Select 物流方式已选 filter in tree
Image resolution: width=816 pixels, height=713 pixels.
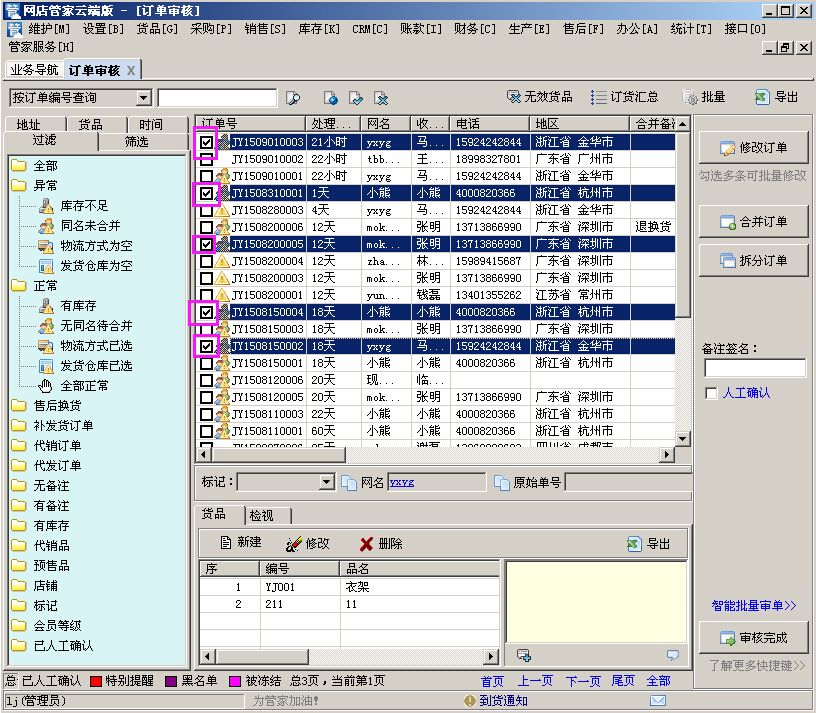[96, 346]
